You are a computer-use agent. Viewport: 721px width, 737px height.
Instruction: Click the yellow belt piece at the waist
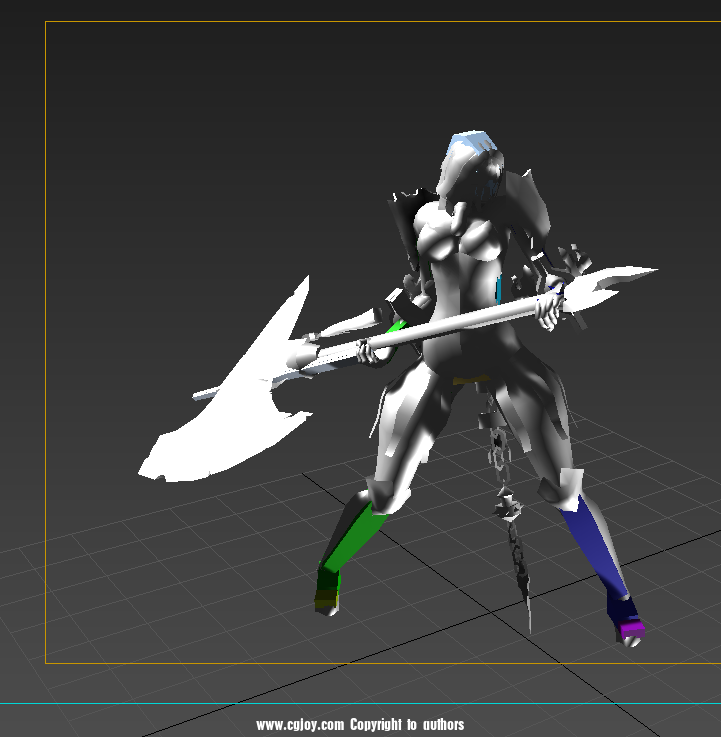(470, 380)
